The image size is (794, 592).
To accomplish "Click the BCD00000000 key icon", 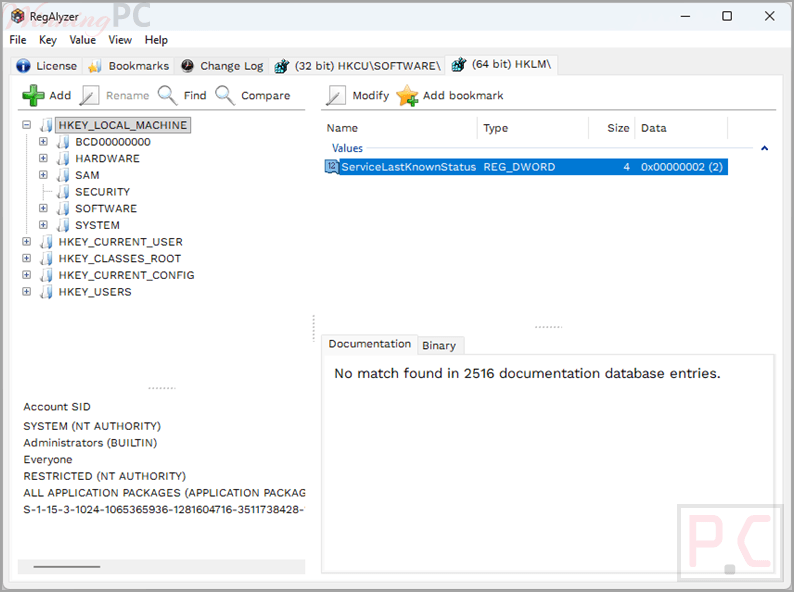I will point(63,142).
